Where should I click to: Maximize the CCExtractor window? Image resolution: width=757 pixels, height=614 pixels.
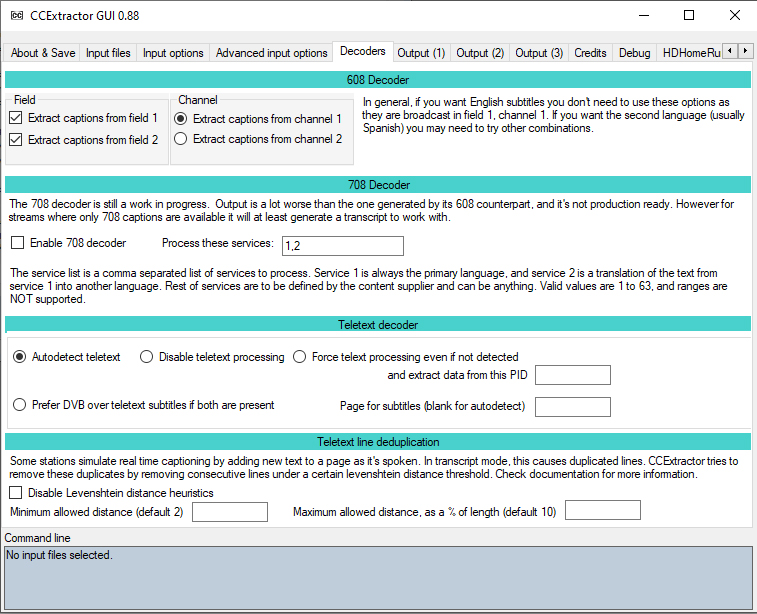pyautogui.click(x=689, y=15)
